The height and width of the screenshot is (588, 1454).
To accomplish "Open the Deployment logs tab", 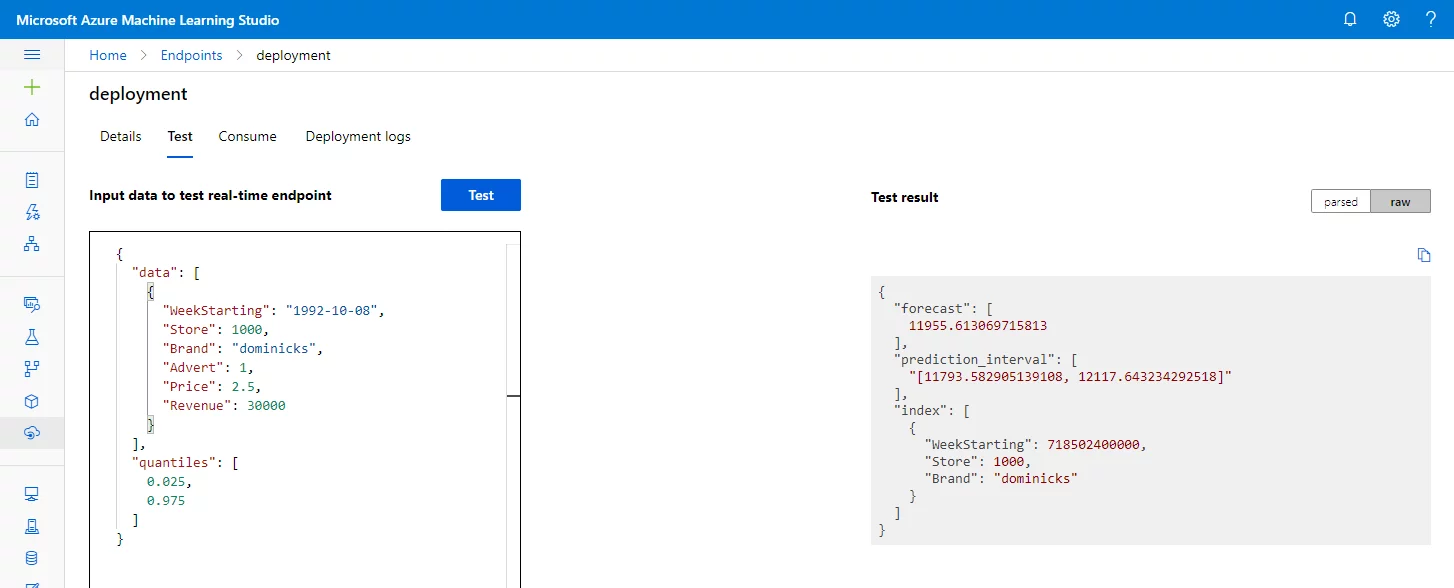I will pyautogui.click(x=358, y=136).
